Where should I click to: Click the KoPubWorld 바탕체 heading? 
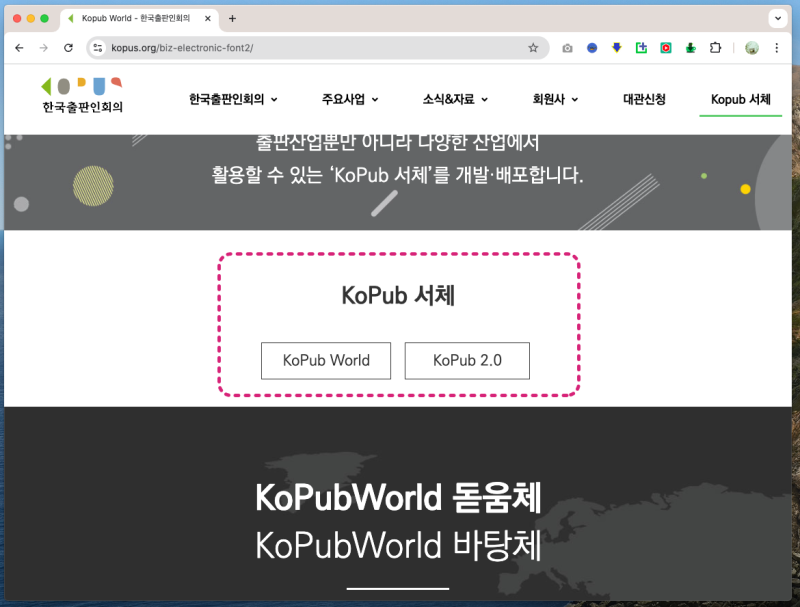[398, 545]
